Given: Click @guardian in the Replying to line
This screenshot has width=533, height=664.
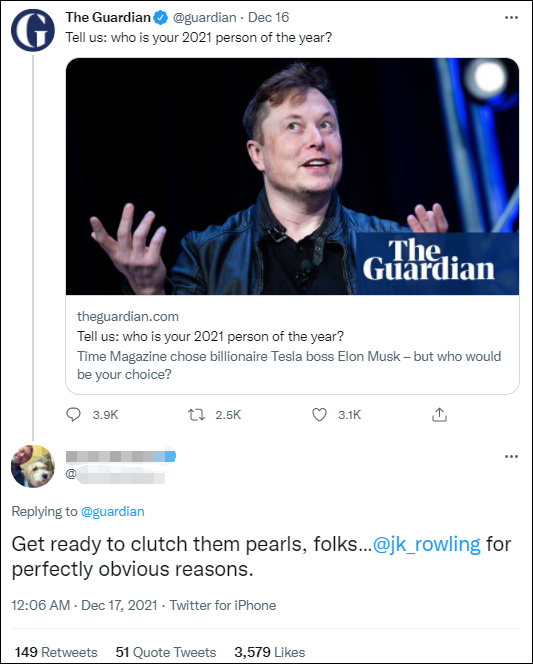Looking at the screenshot, I should click(x=113, y=512).
